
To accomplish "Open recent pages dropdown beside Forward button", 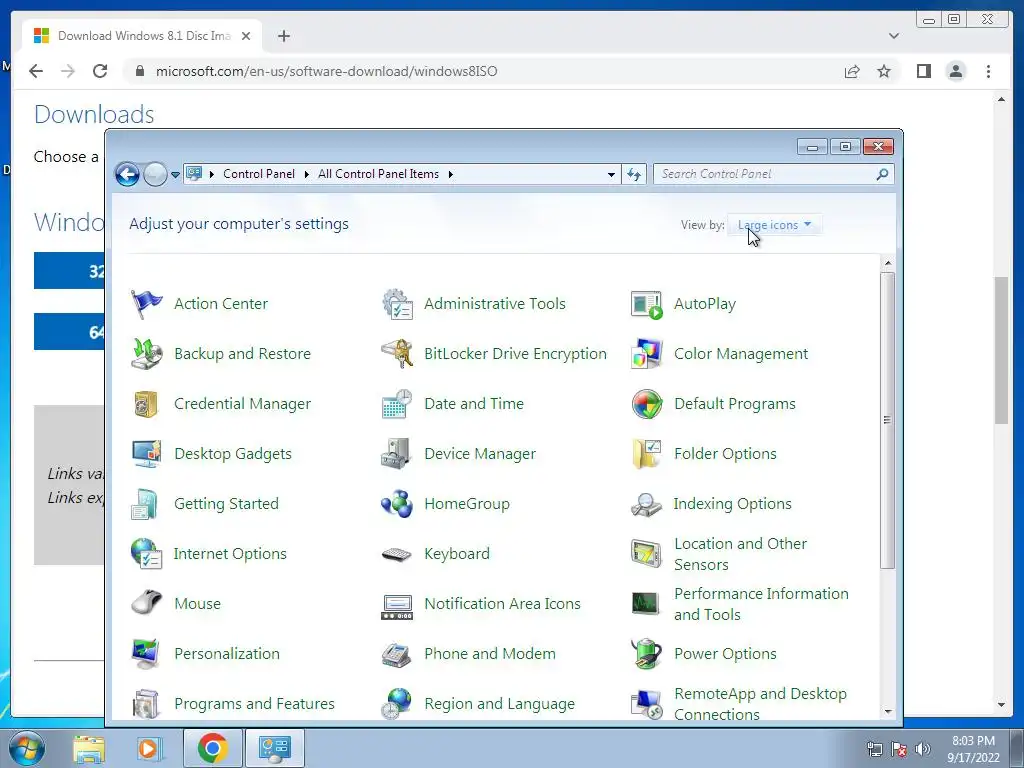I will pyautogui.click(x=175, y=174).
